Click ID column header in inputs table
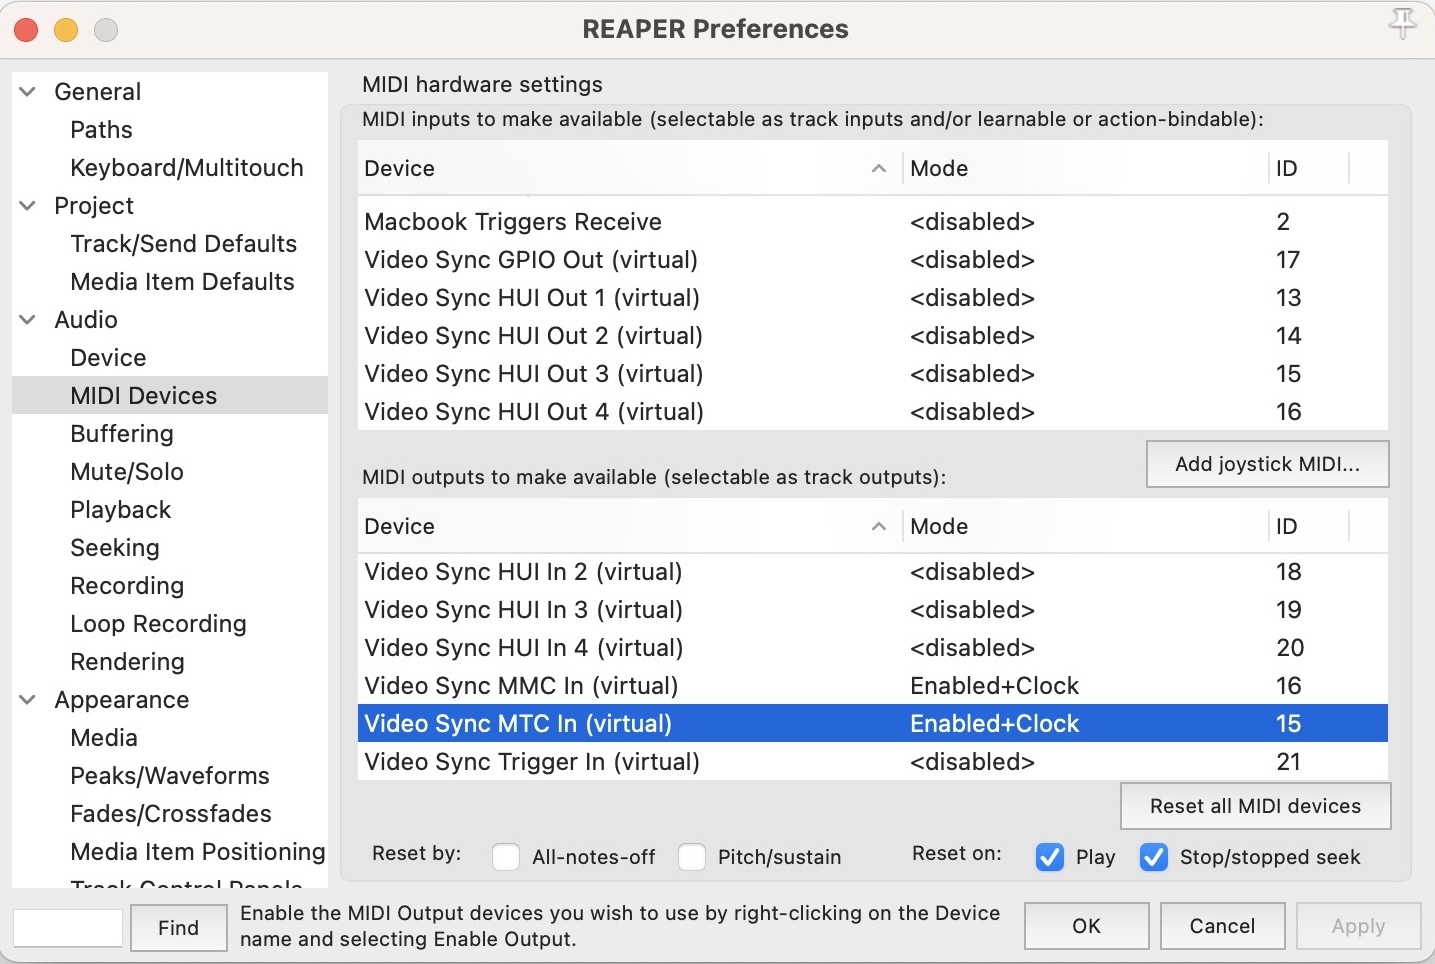1435x964 pixels. tap(1309, 168)
